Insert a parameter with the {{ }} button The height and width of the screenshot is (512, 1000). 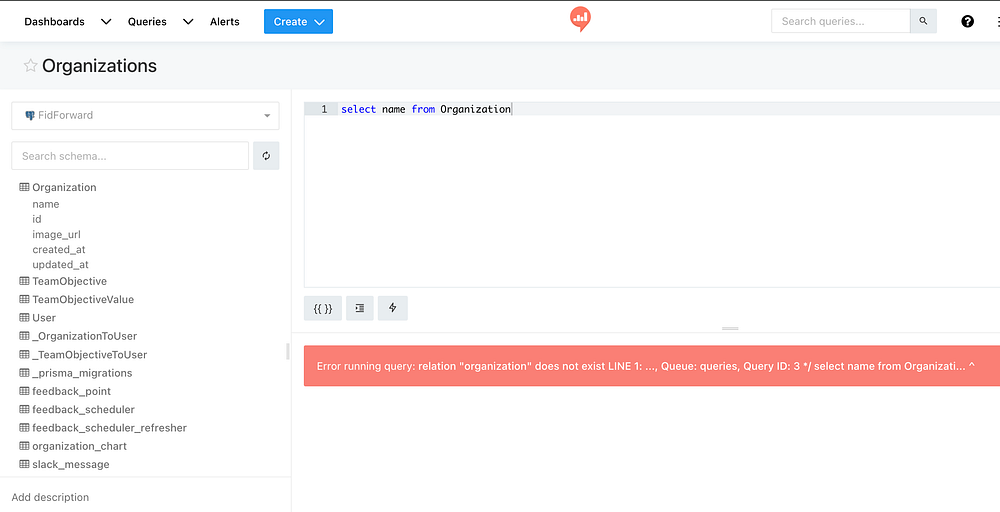[x=323, y=308]
